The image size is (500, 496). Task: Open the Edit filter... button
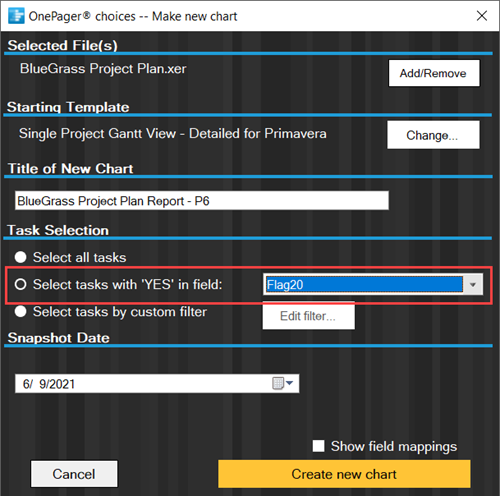coord(308,316)
